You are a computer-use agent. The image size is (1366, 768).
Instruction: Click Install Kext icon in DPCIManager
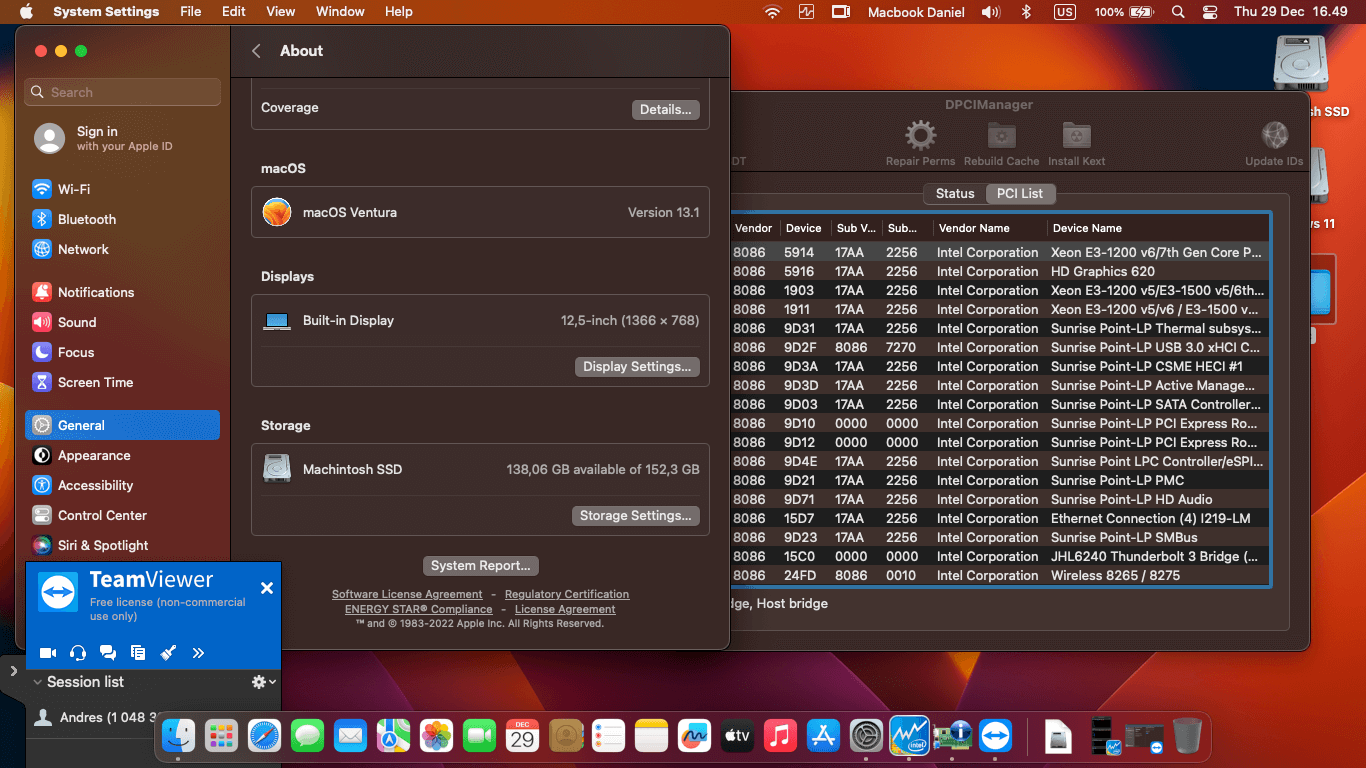click(1076, 135)
